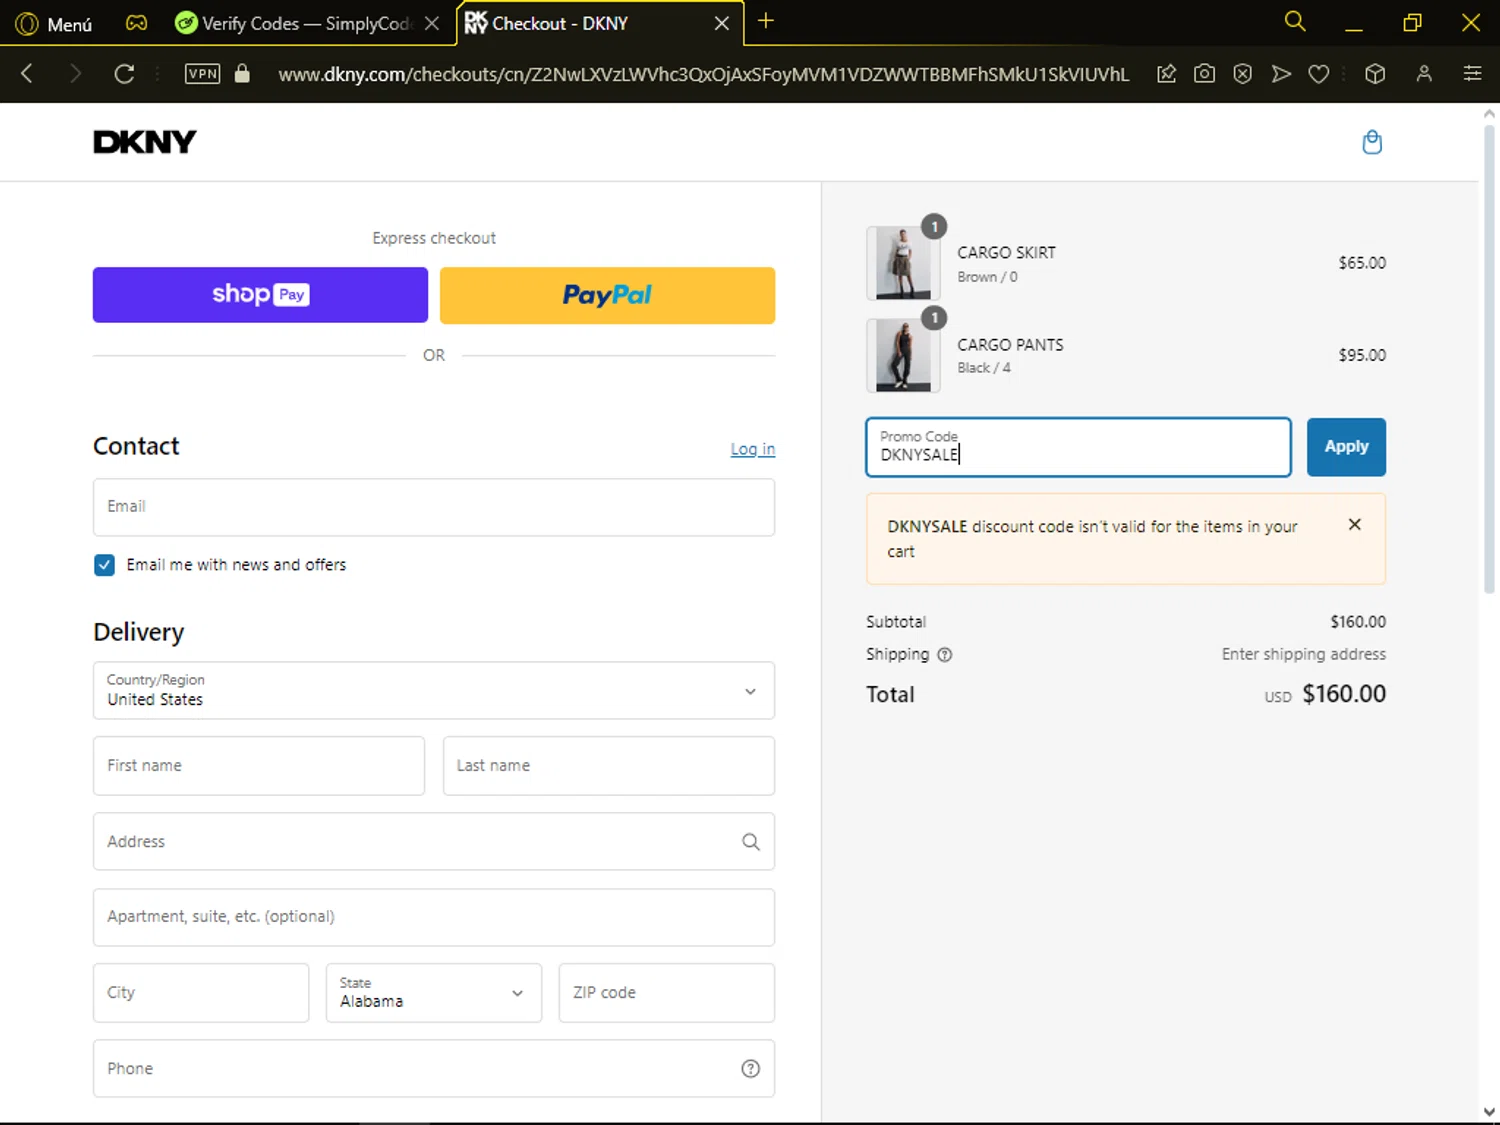Viewport: 1500px width, 1125px height.
Task: Click the dkny.com address bar URL
Action: point(703,74)
